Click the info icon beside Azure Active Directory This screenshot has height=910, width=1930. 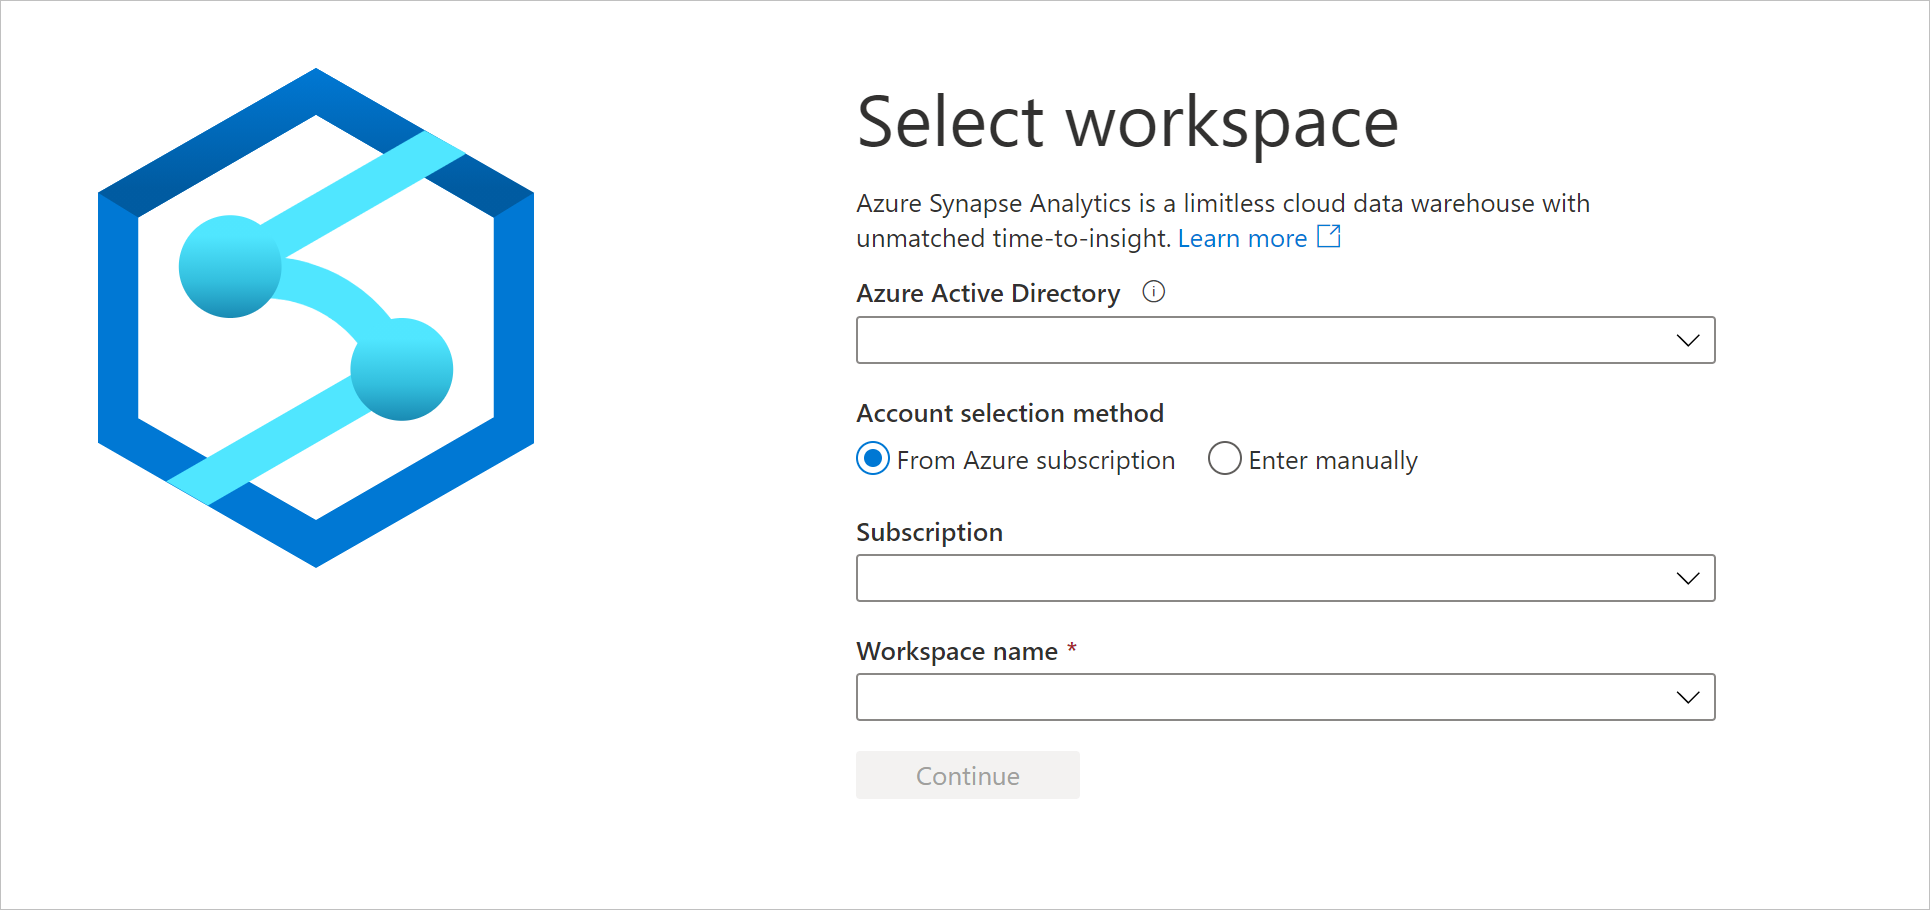click(x=1153, y=292)
